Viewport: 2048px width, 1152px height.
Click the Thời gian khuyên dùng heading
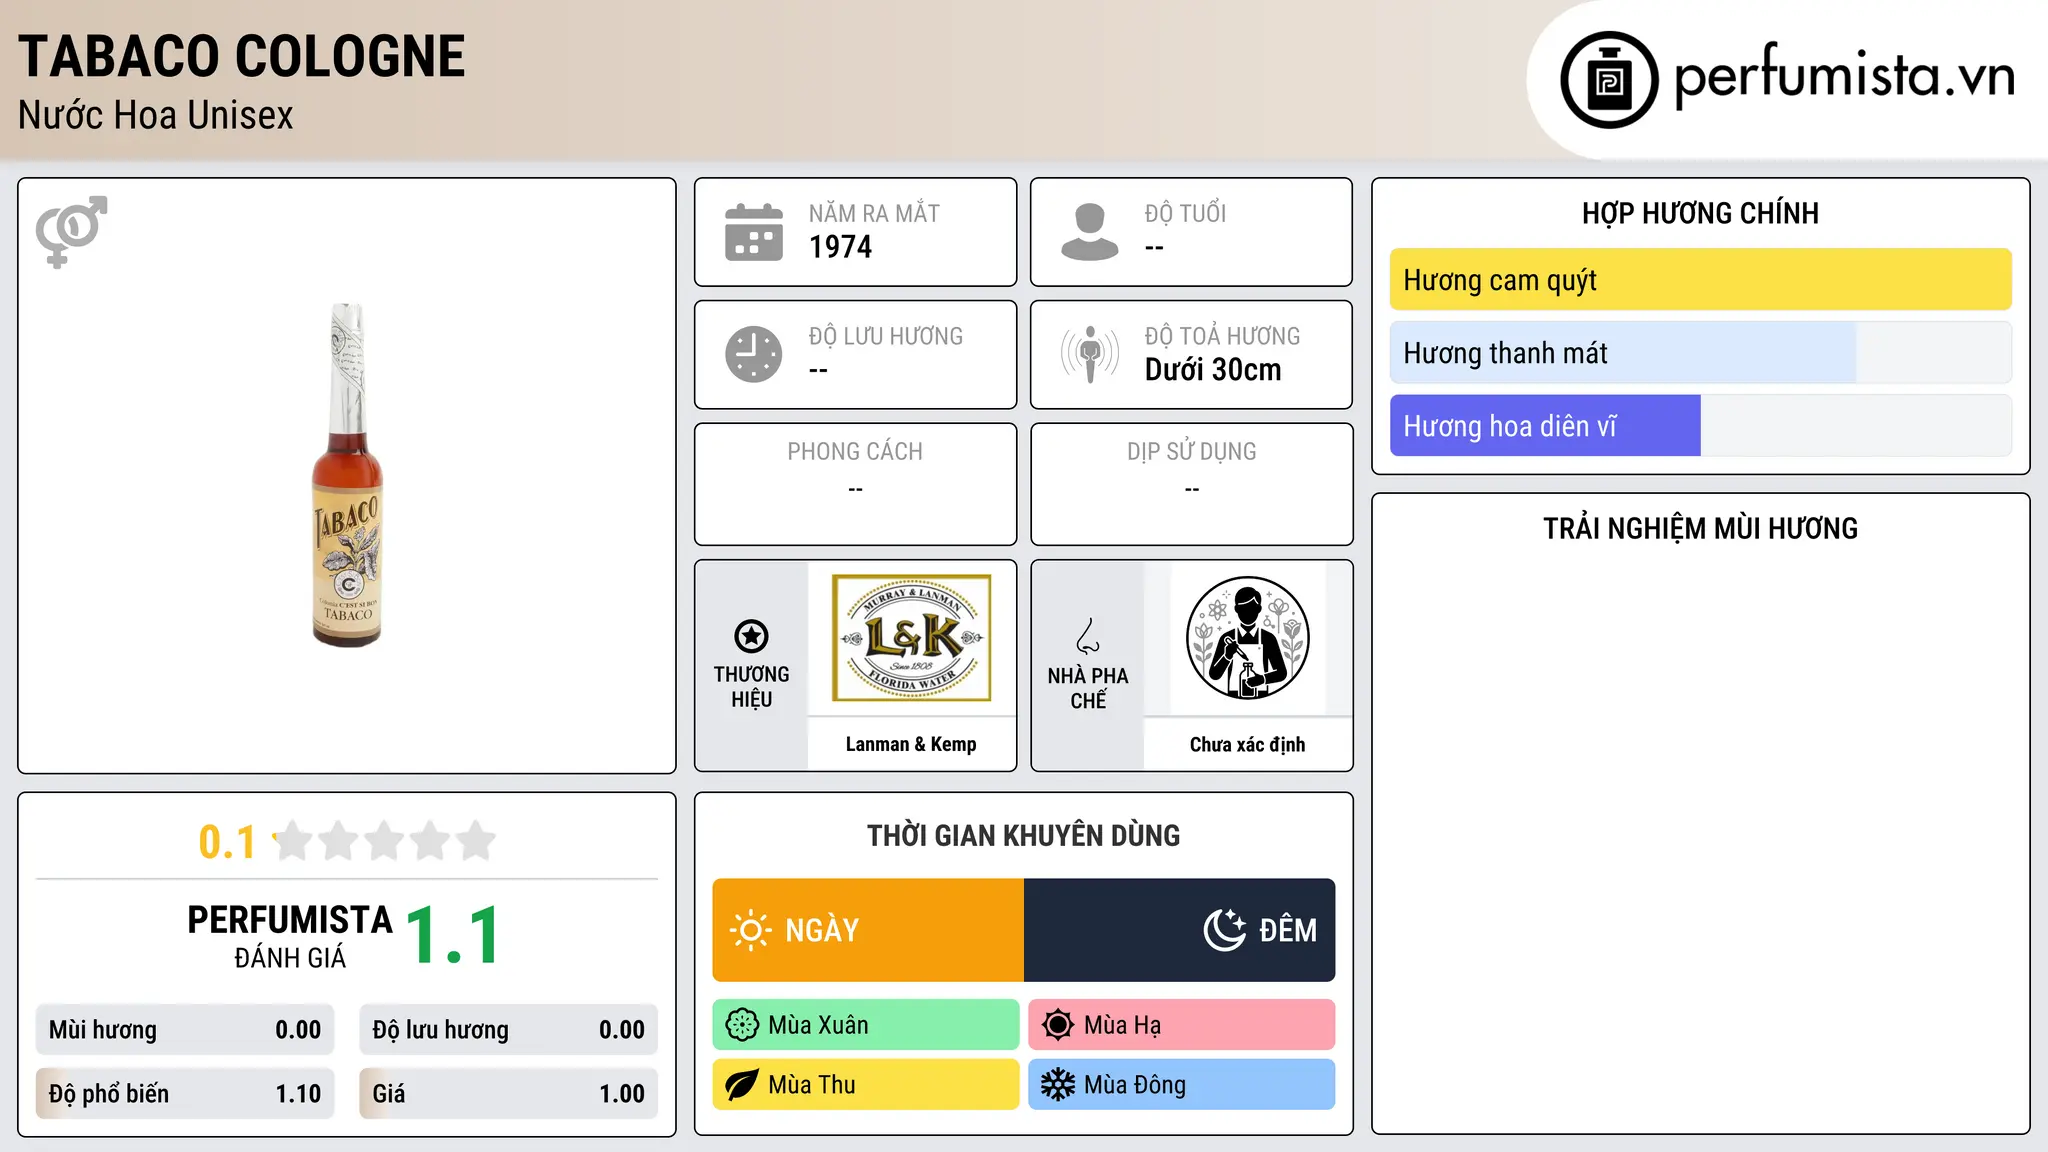pyautogui.click(x=1024, y=835)
